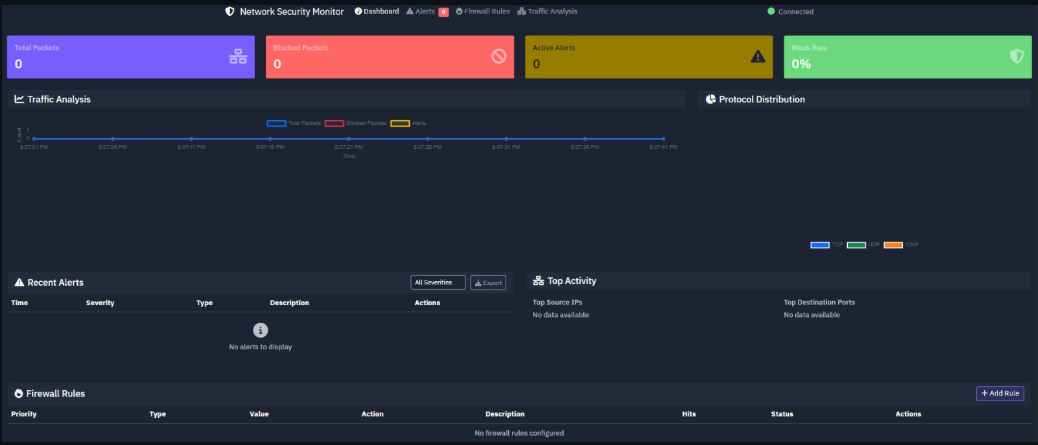Screen dimensions: 1038x445
Task: Toggle Alerts series in traffic chart legend
Action: click(x=399, y=123)
